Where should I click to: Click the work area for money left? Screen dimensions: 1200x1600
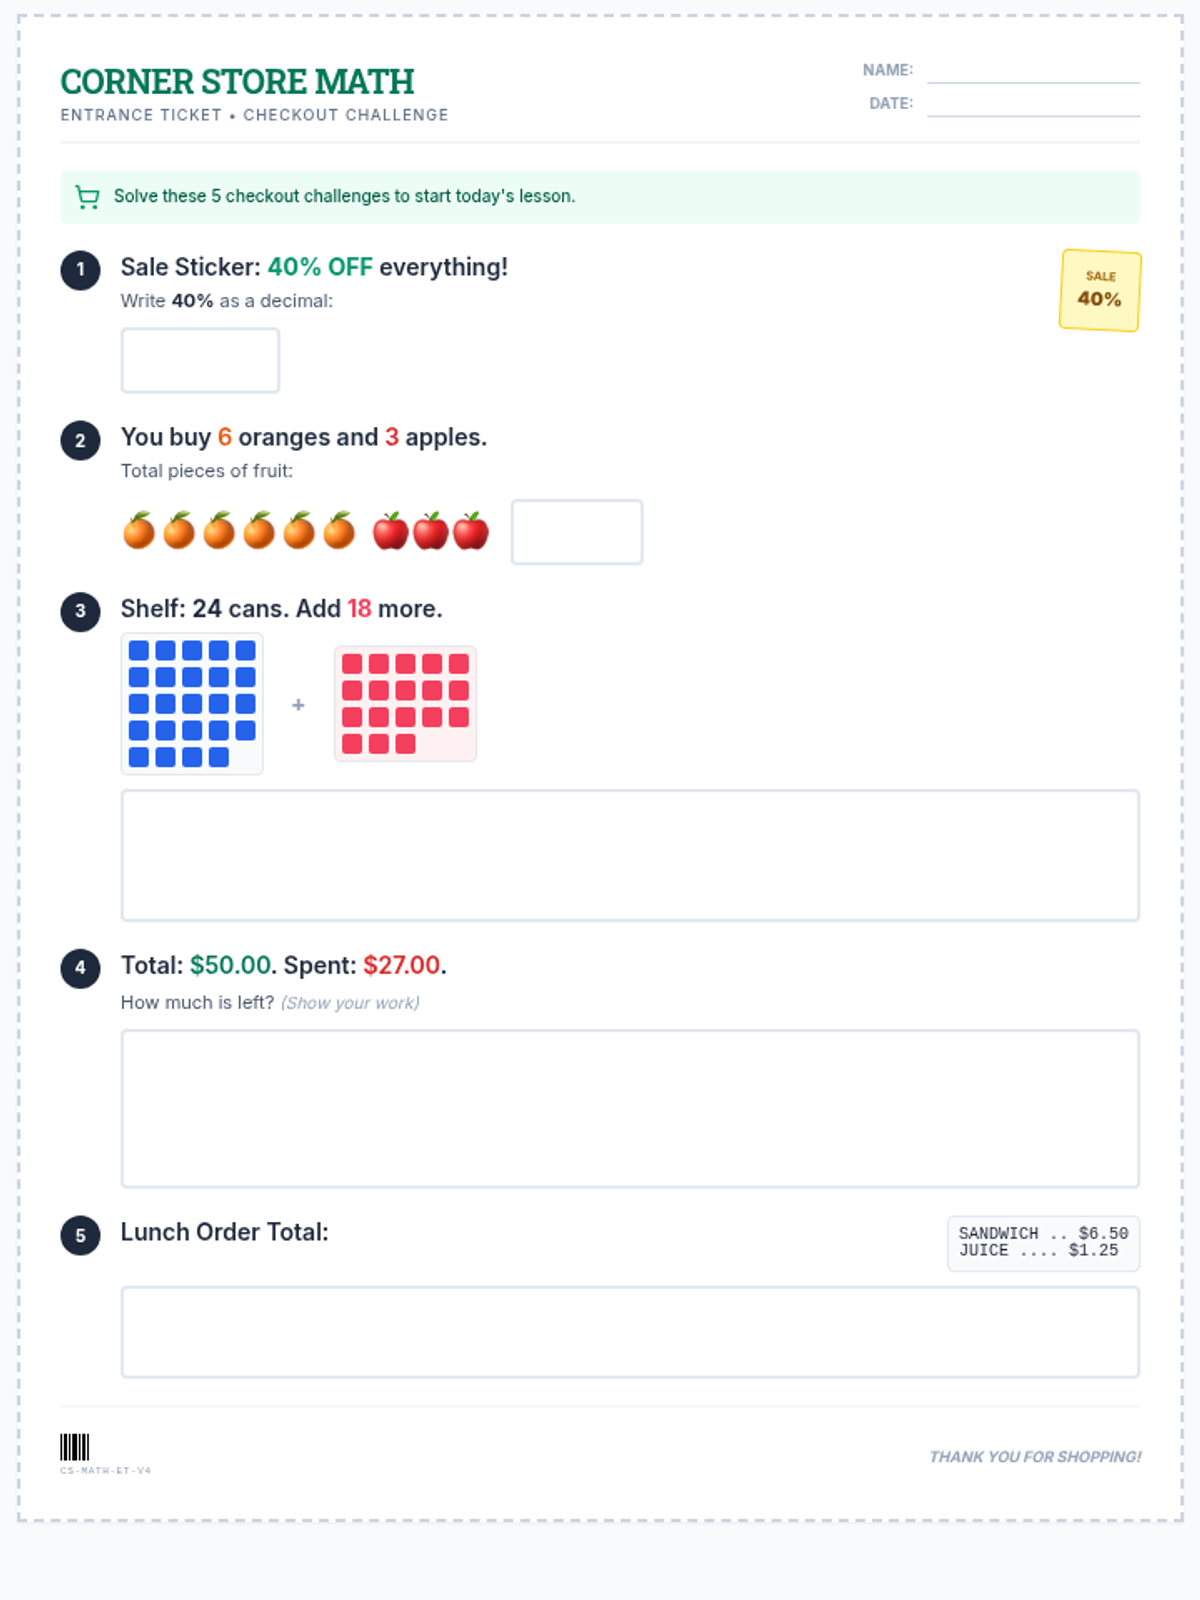(x=630, y=1109)
